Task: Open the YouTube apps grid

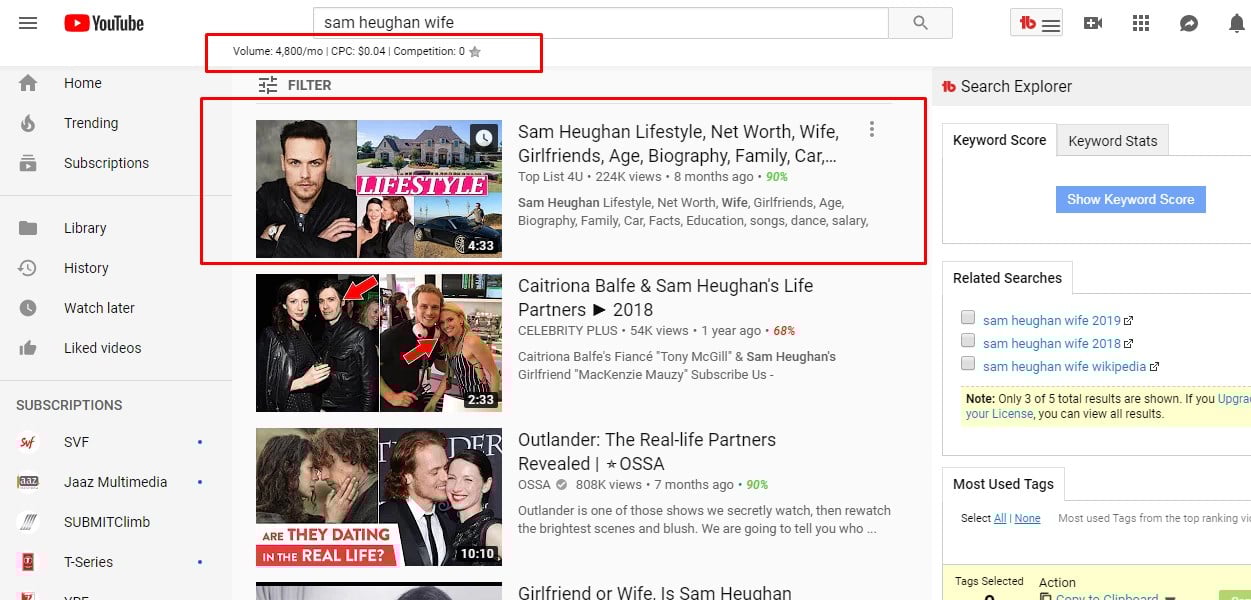Action: 1141,23
